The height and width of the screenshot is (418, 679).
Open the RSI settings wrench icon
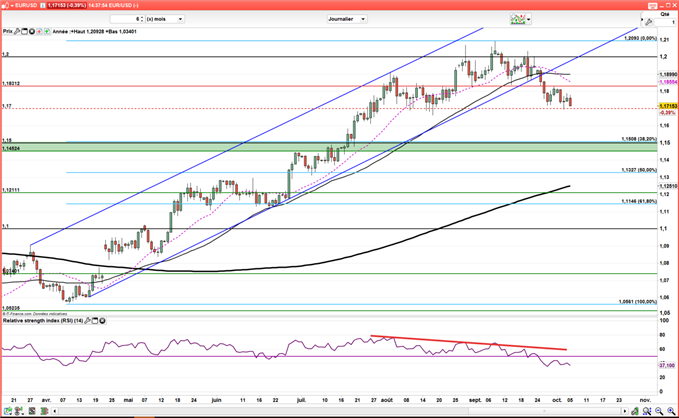(87, 321)
